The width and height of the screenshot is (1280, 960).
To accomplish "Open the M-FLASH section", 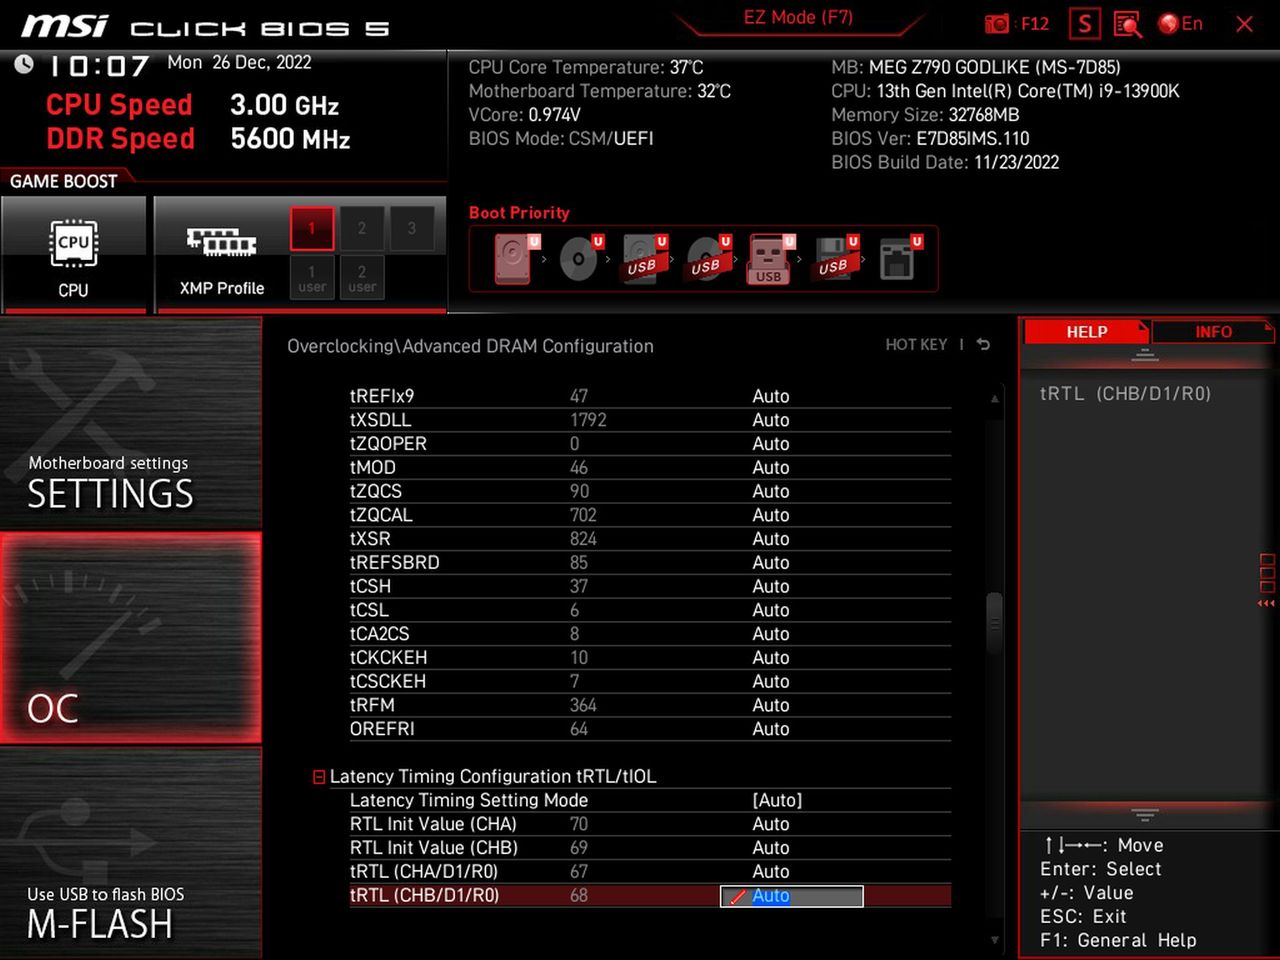I will coord(131,853).
